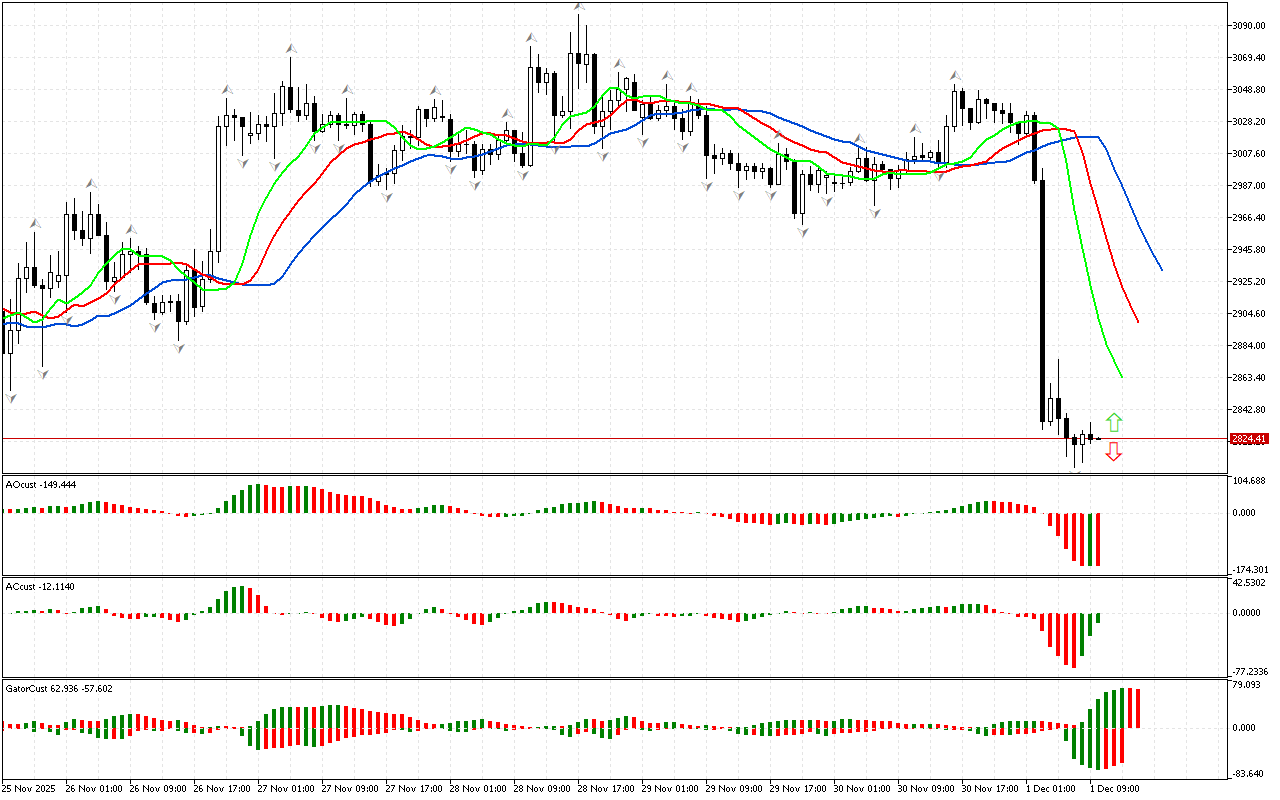The width and height of the screenshot is (1280, 800).
Task: Click the green up arrow near current price
Action: coord(1113,422)
